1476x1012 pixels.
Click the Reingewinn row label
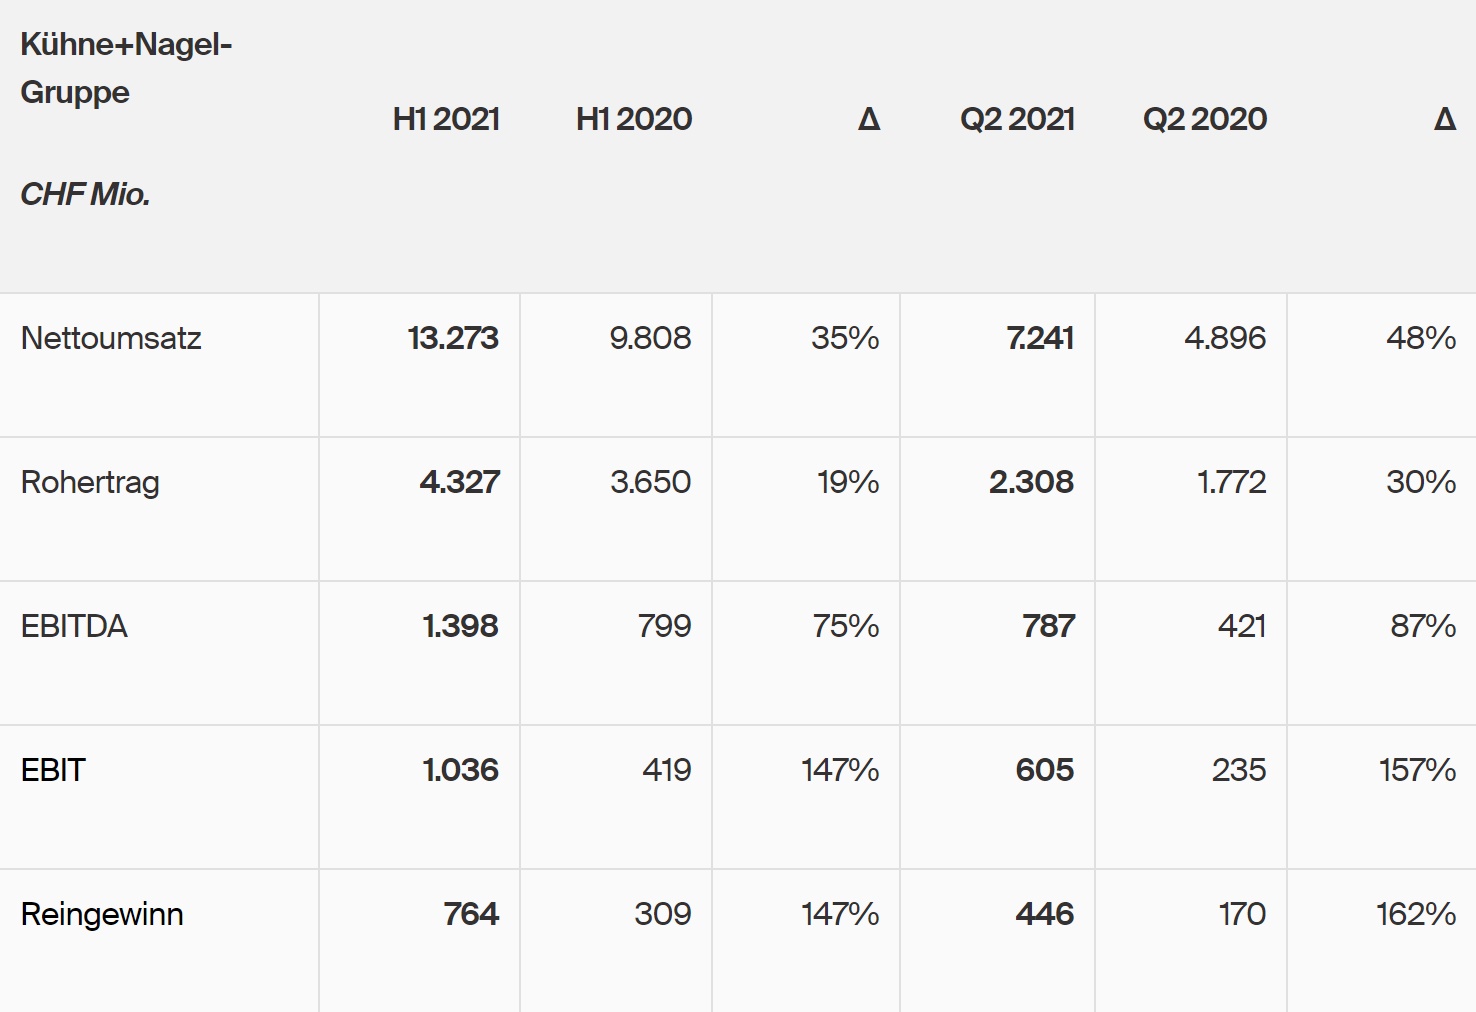pyautogui.click(x=102, y=914)
